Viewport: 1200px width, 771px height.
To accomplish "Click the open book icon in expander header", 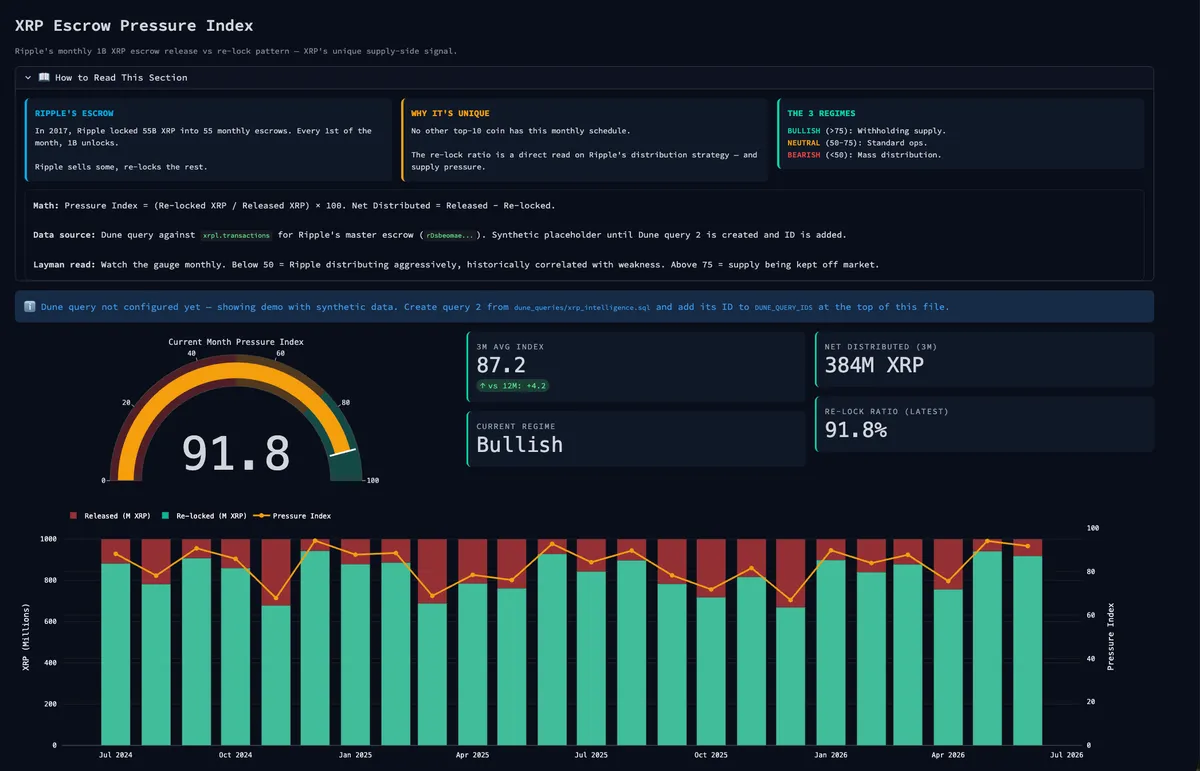I will pyautogui.click(x=44, y=77).
